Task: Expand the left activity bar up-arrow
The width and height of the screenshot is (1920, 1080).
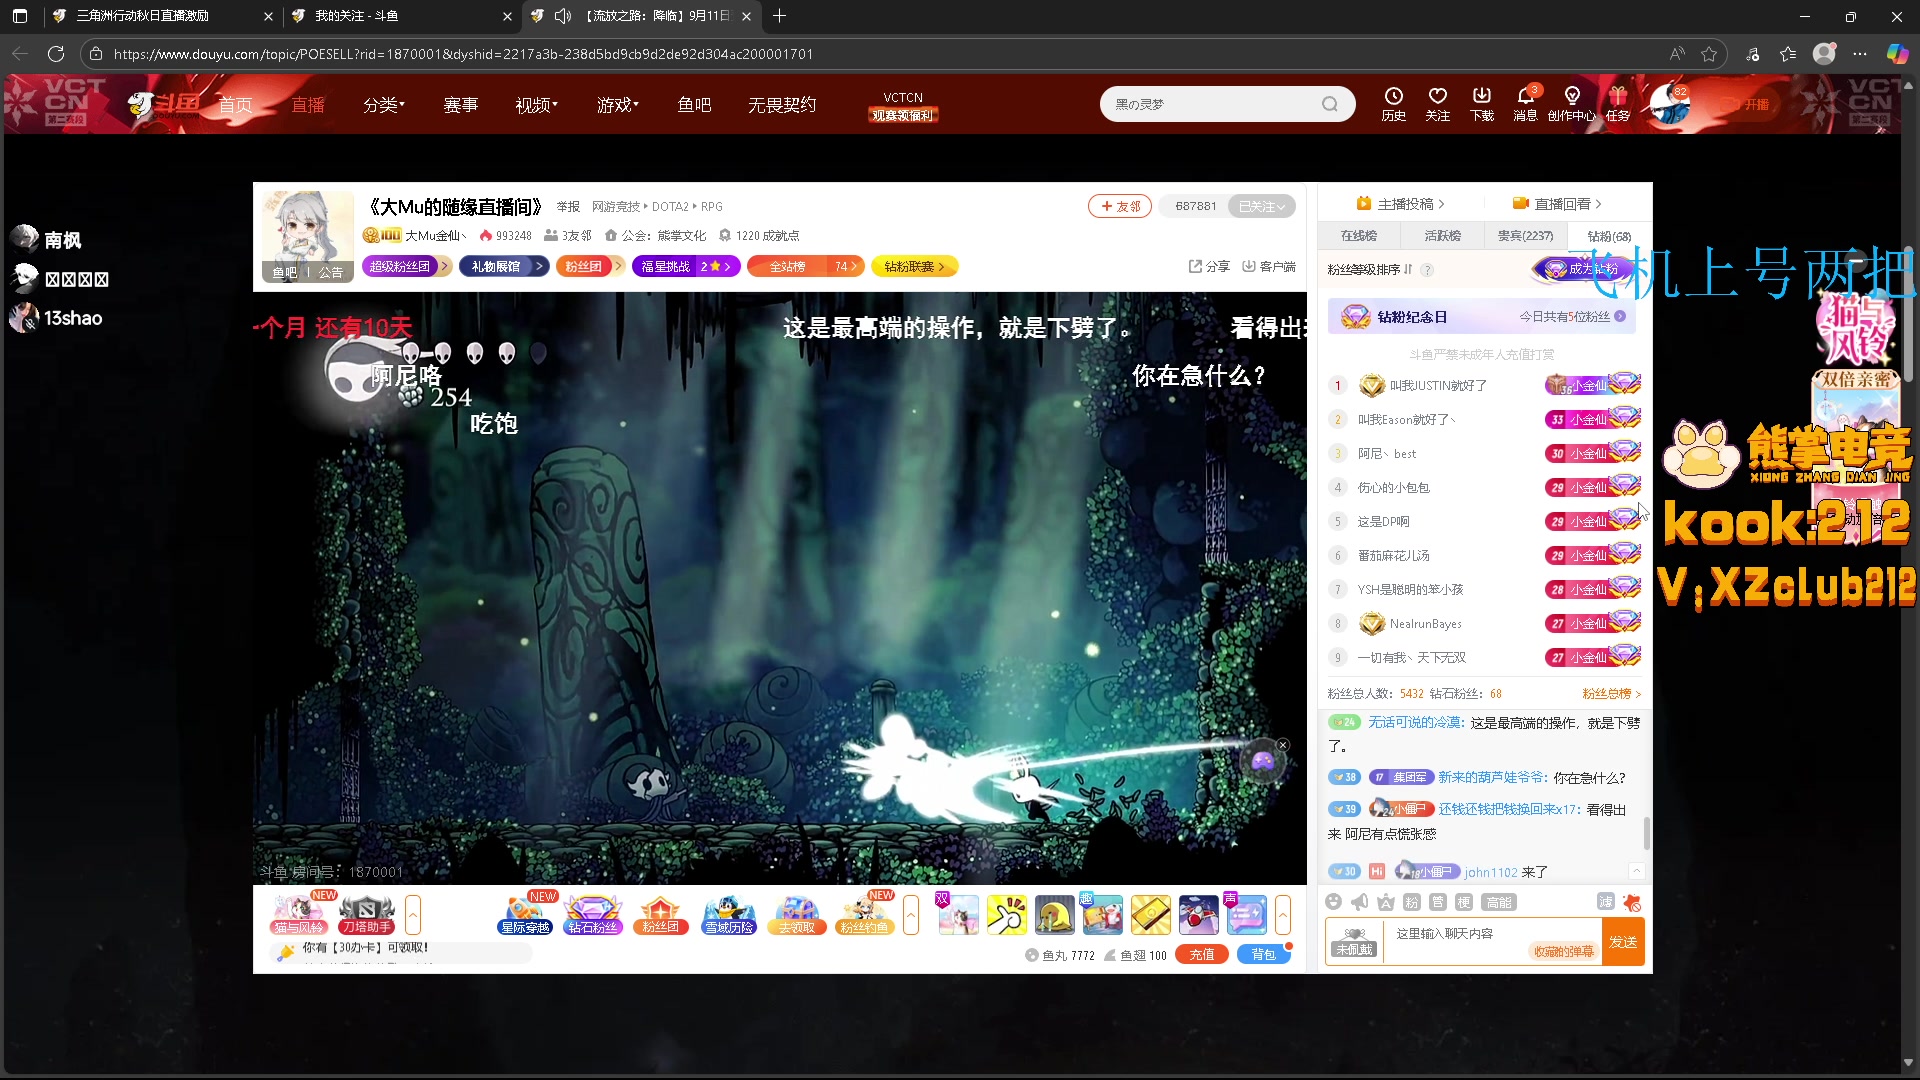Action: (413, 915)
